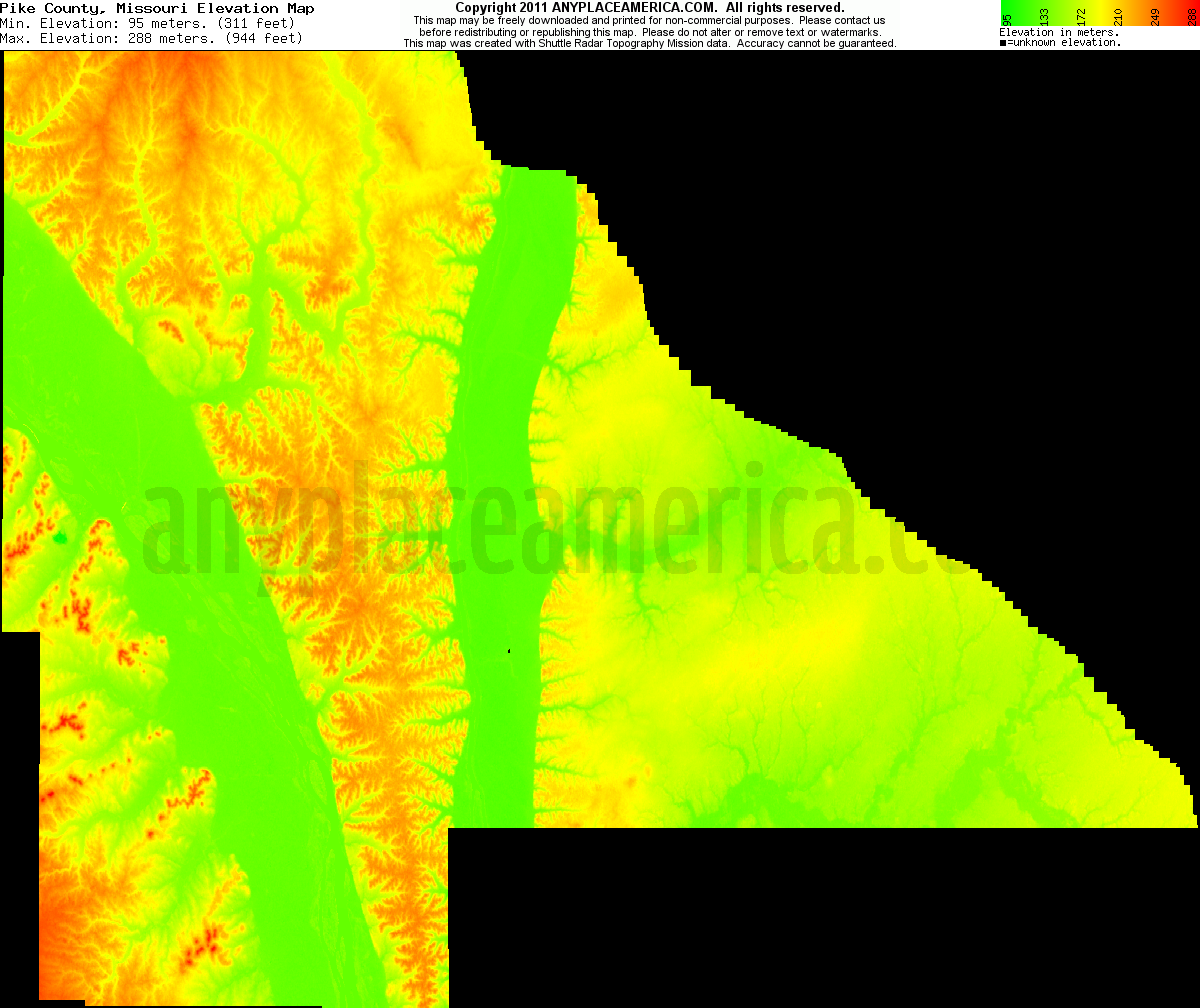This screenshot has height=1008, width=1200.
Task: Select the 'Min. Elevation: 95 meters' line
Action: (147, 23)
